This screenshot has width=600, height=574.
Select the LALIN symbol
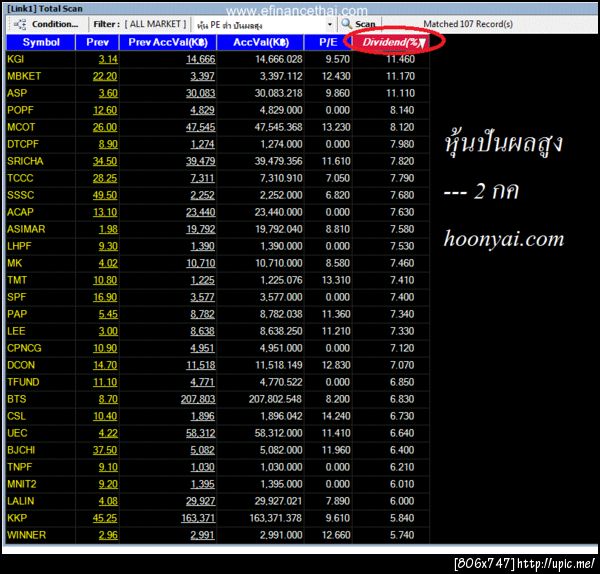21,501
